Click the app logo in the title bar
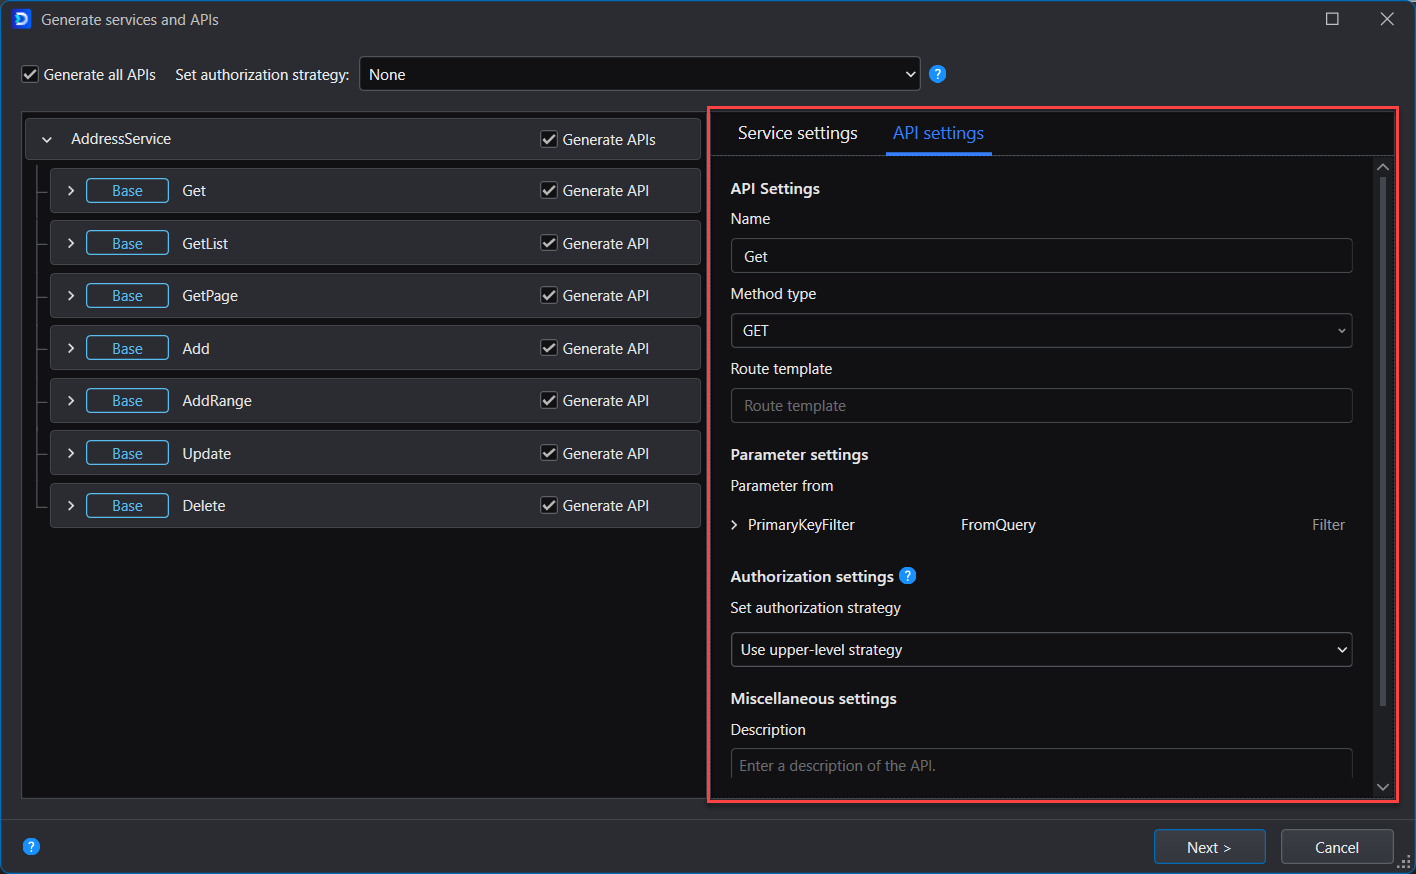1416x874 pixels. [21, 19]
